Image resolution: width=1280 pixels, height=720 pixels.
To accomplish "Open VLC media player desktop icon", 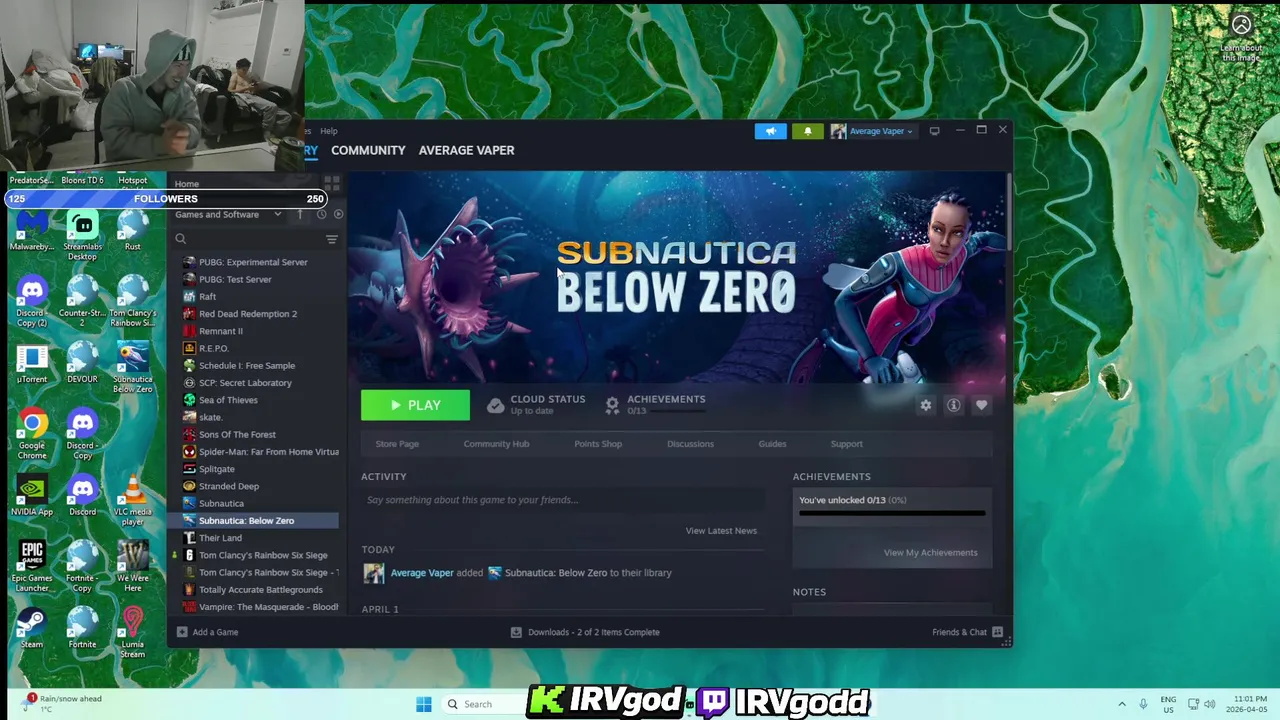I will click(132, 500).
